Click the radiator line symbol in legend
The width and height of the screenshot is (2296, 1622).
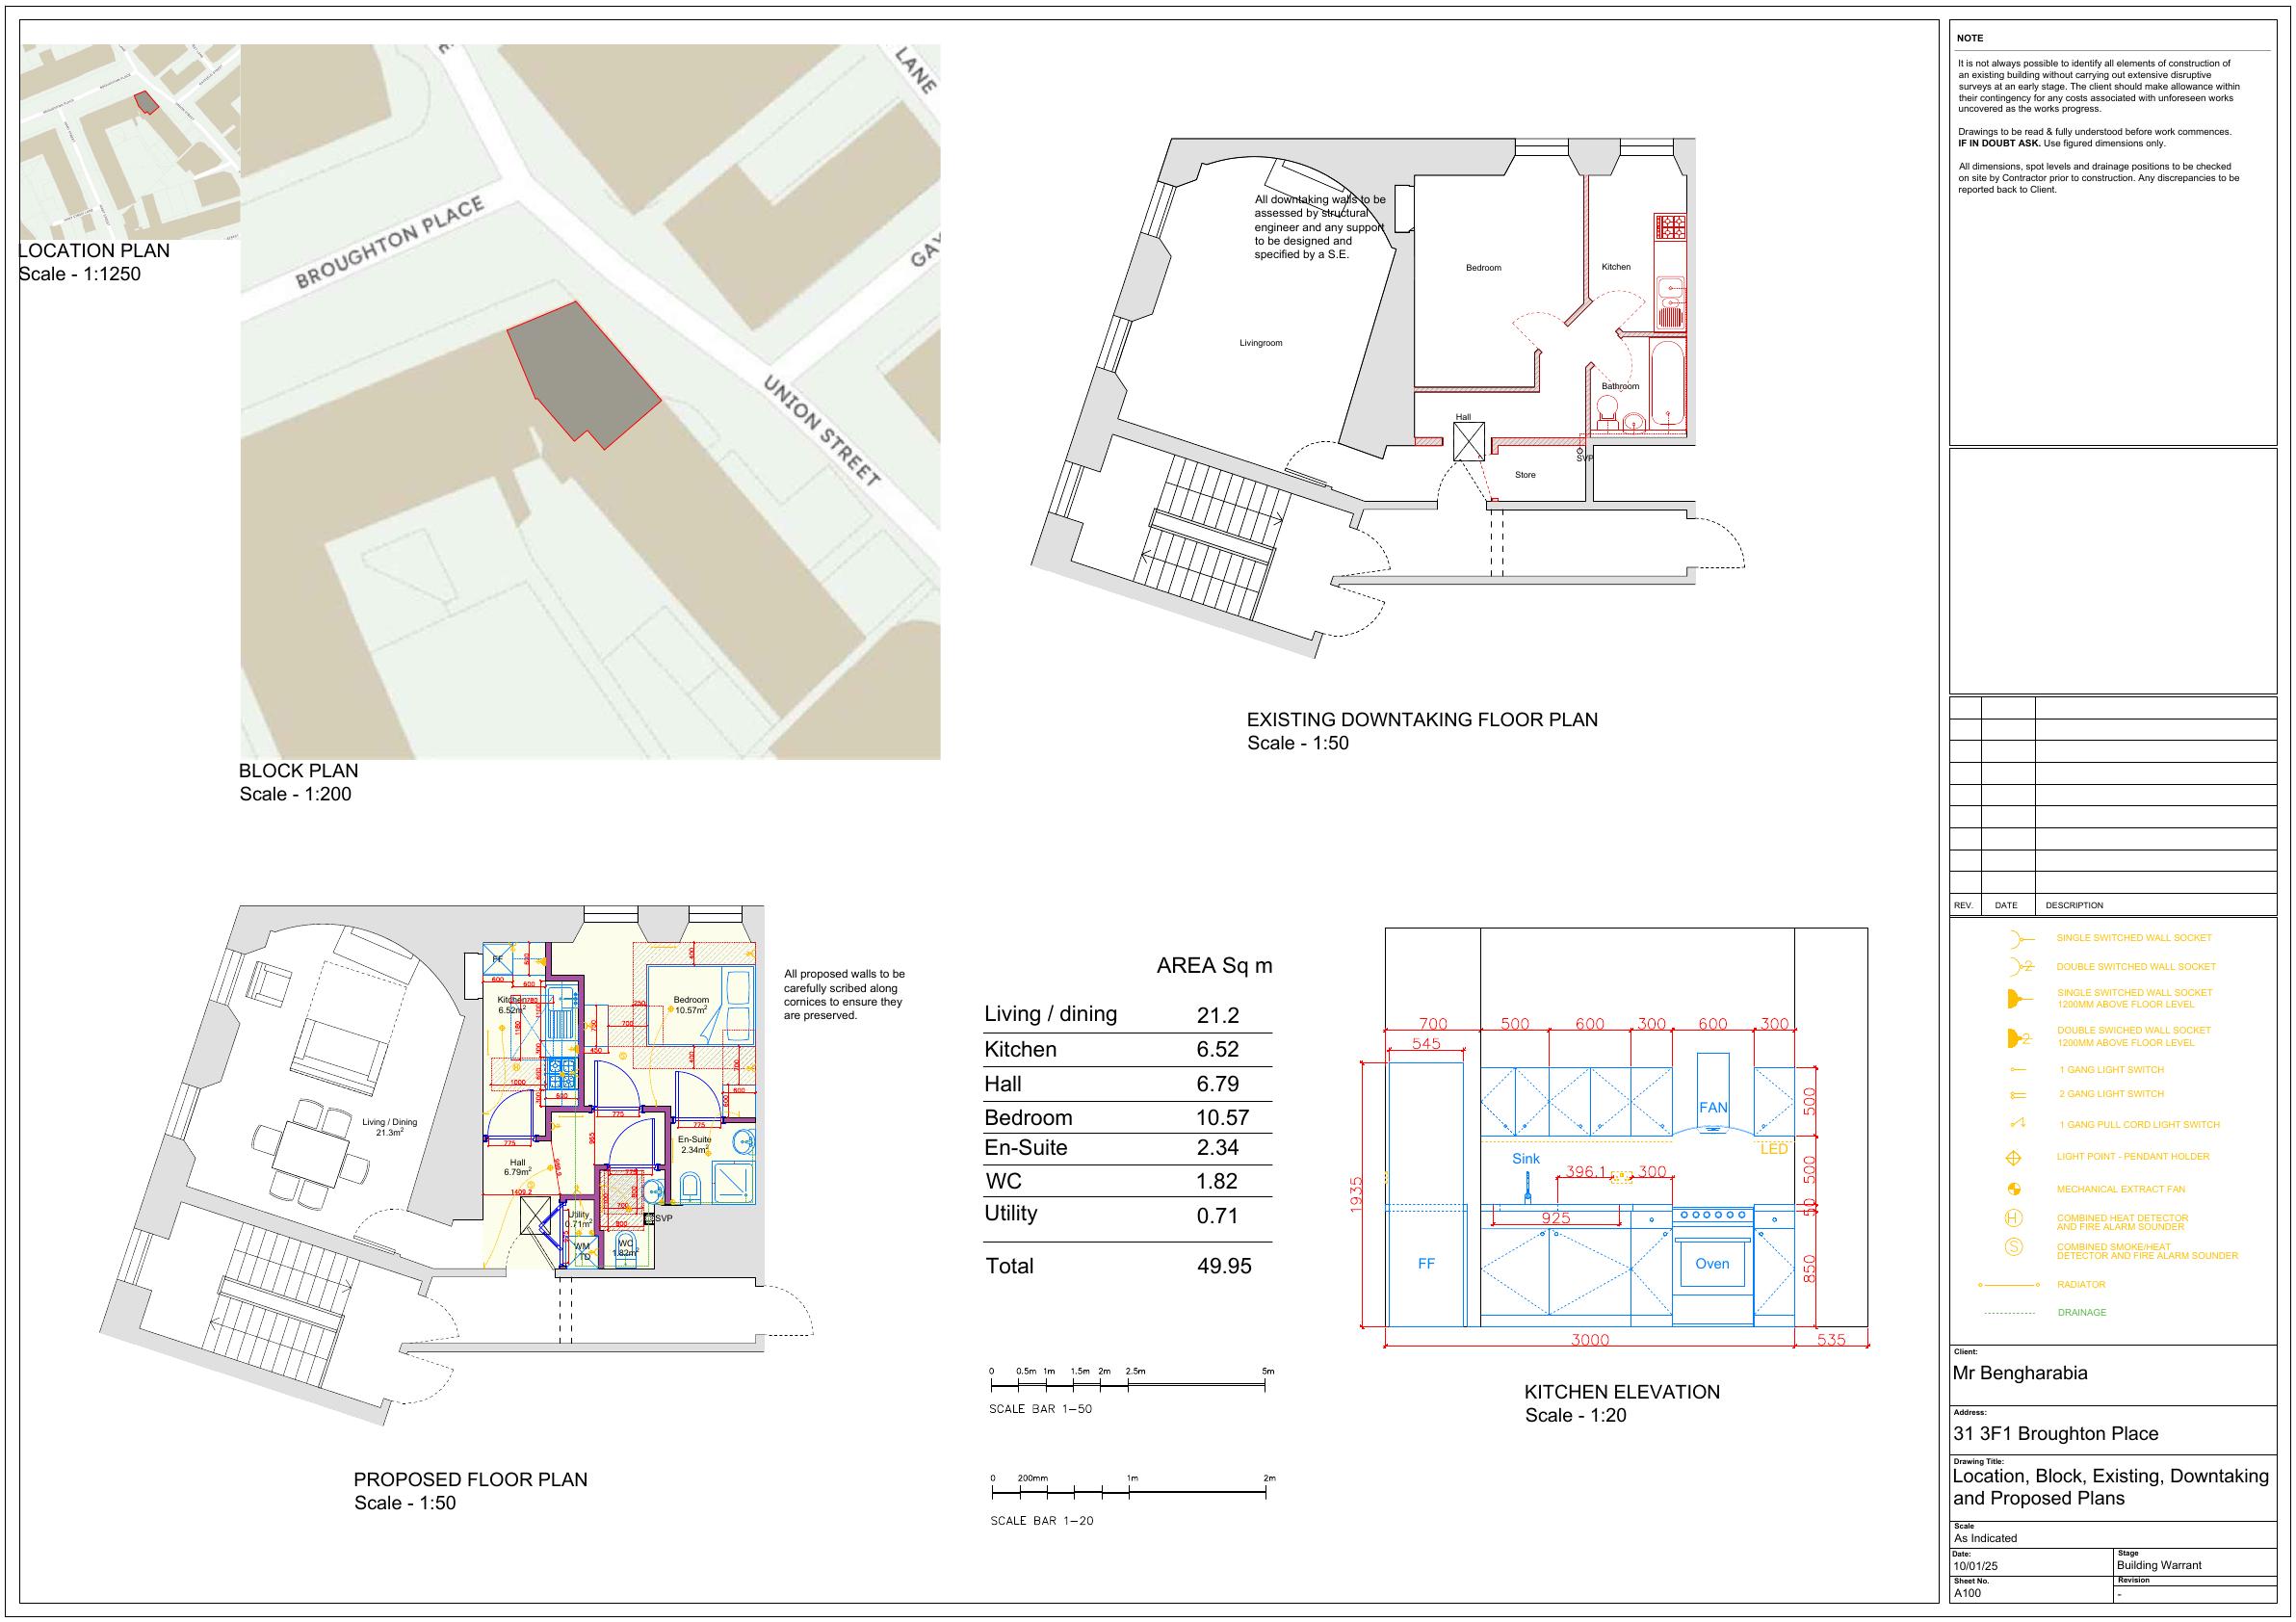[x=2008, y=1284]
